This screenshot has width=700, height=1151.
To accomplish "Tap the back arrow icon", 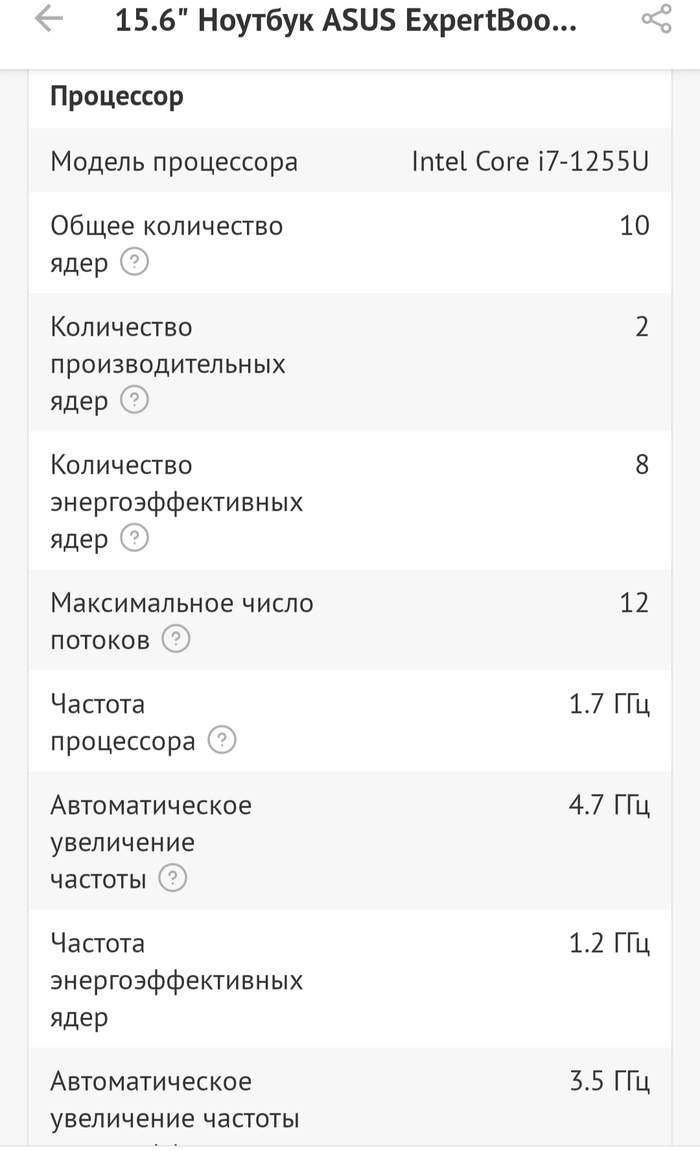I will (x=48, y=20).
